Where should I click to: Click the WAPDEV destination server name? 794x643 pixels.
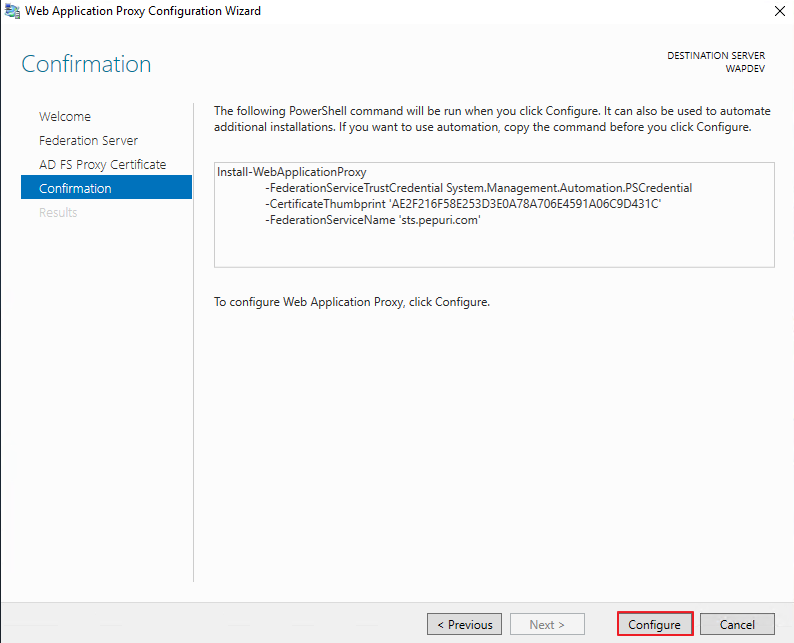coord(745,69)
